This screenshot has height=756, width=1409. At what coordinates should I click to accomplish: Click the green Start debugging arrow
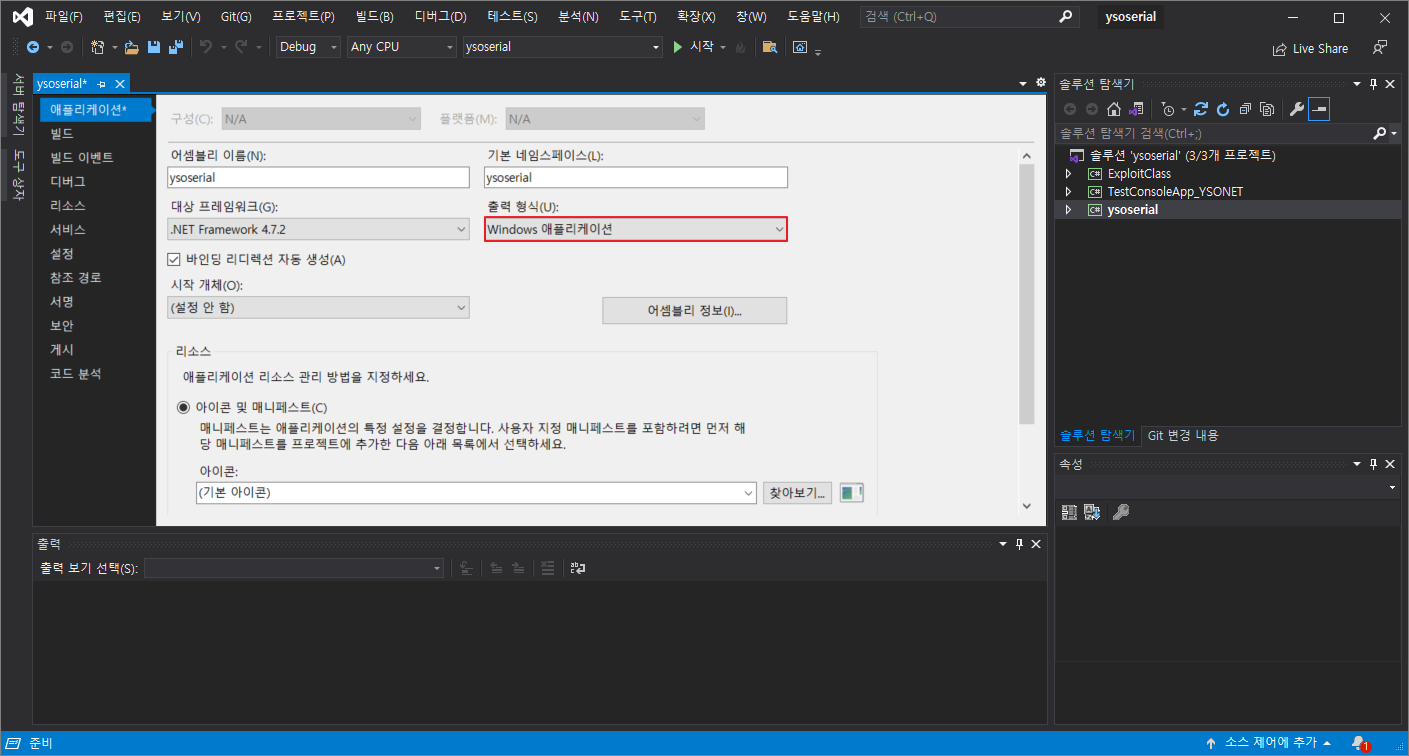[x=677, y=47]
